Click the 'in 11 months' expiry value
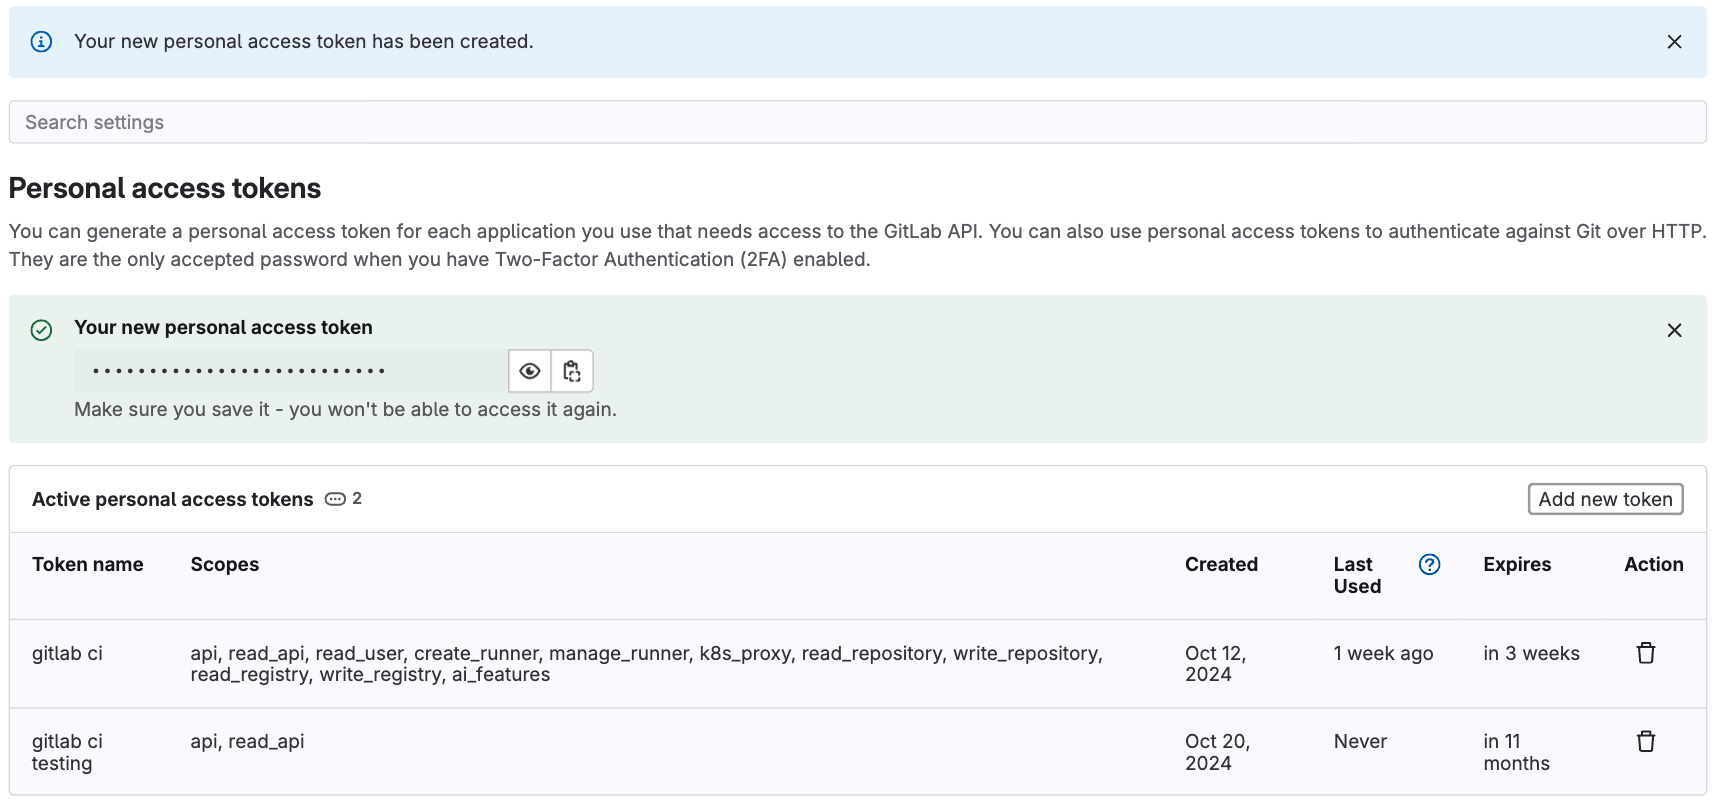The width and height of the screenshot is (1716, 808). coord(1516,752)
